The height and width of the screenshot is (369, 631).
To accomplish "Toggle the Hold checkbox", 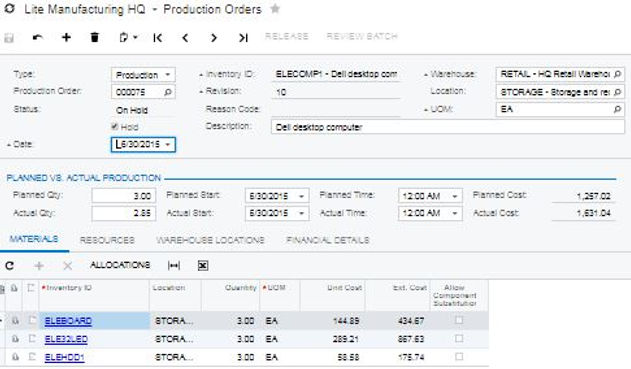I will (x=115, y=127).
